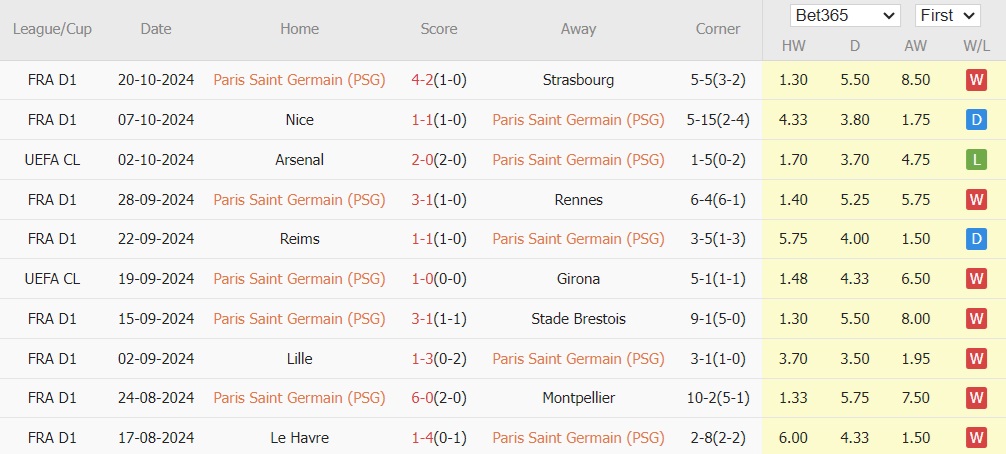
Task: Click the W badge for the Lille match
Action: pos(976,359)
